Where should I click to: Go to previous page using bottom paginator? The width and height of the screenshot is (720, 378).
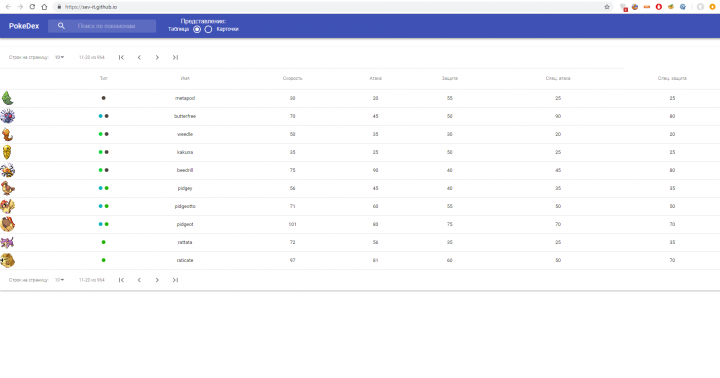[139, 280]
